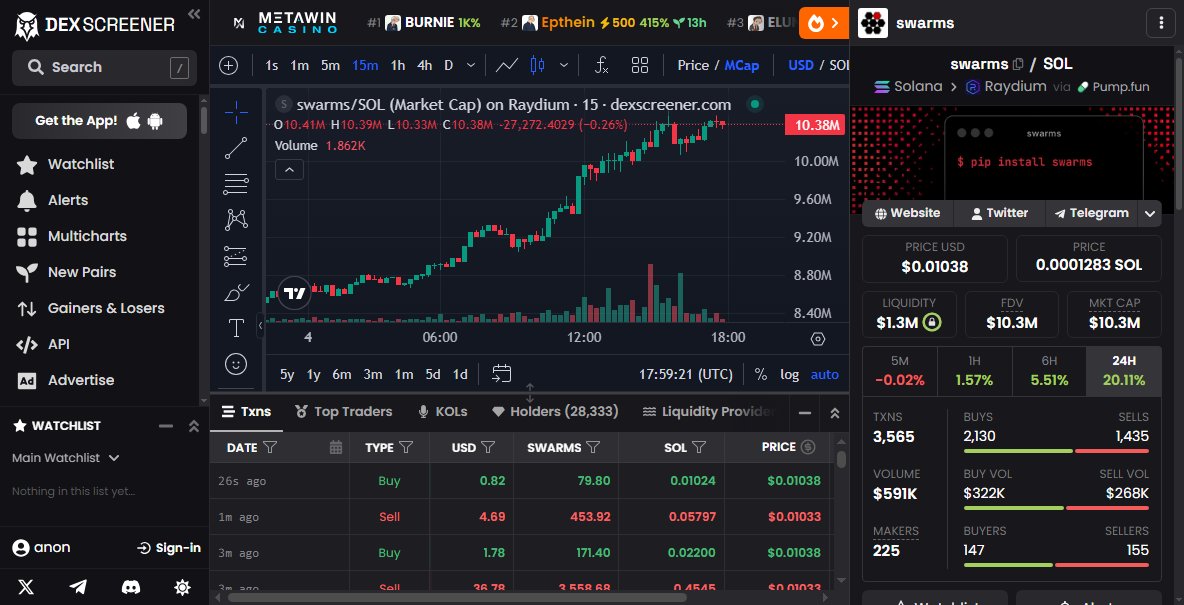Set chart range to 6m
Screen dimensions: 1184x605
pos(342,375)
